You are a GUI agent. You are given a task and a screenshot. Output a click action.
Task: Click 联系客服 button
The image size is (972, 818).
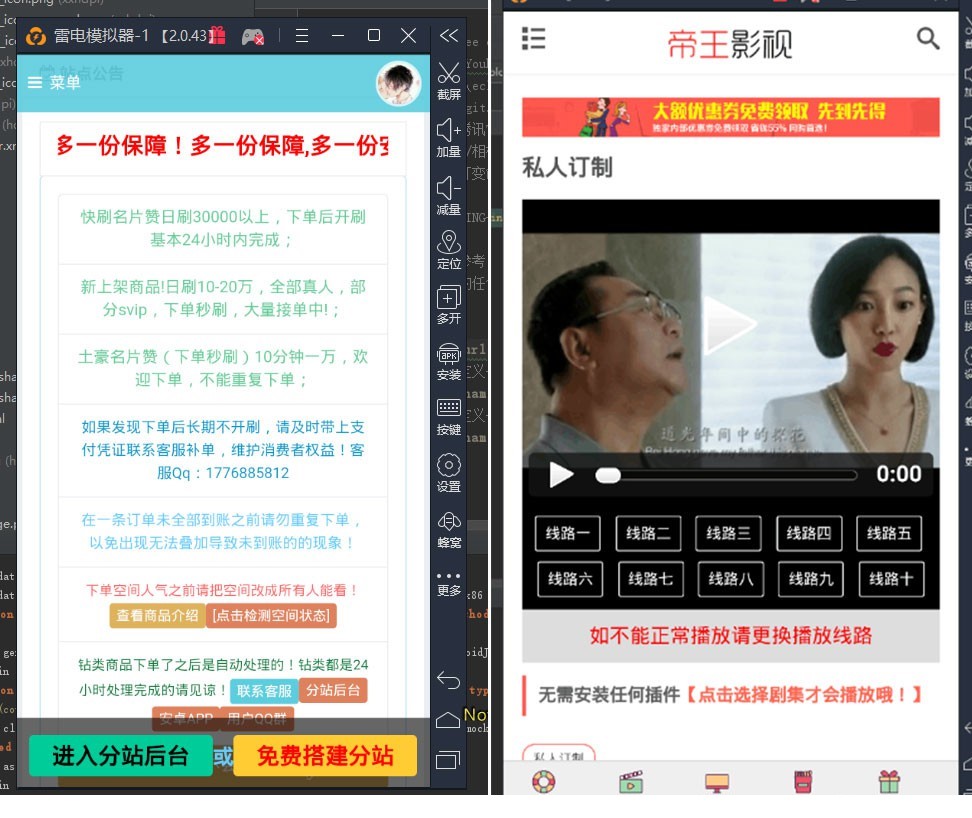[x=264, y=690]
